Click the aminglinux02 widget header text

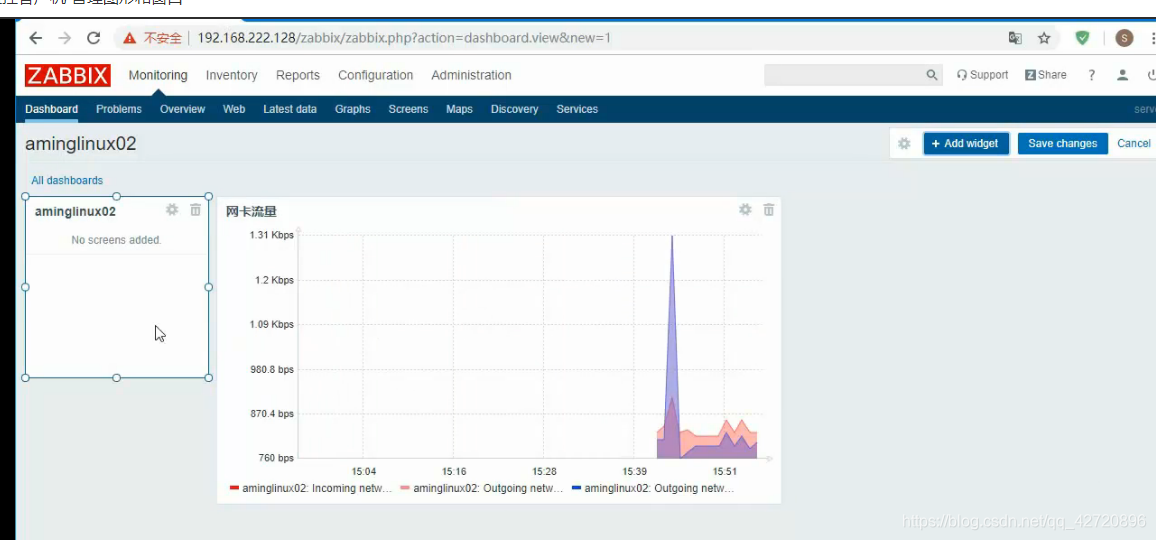click(75, 212)
